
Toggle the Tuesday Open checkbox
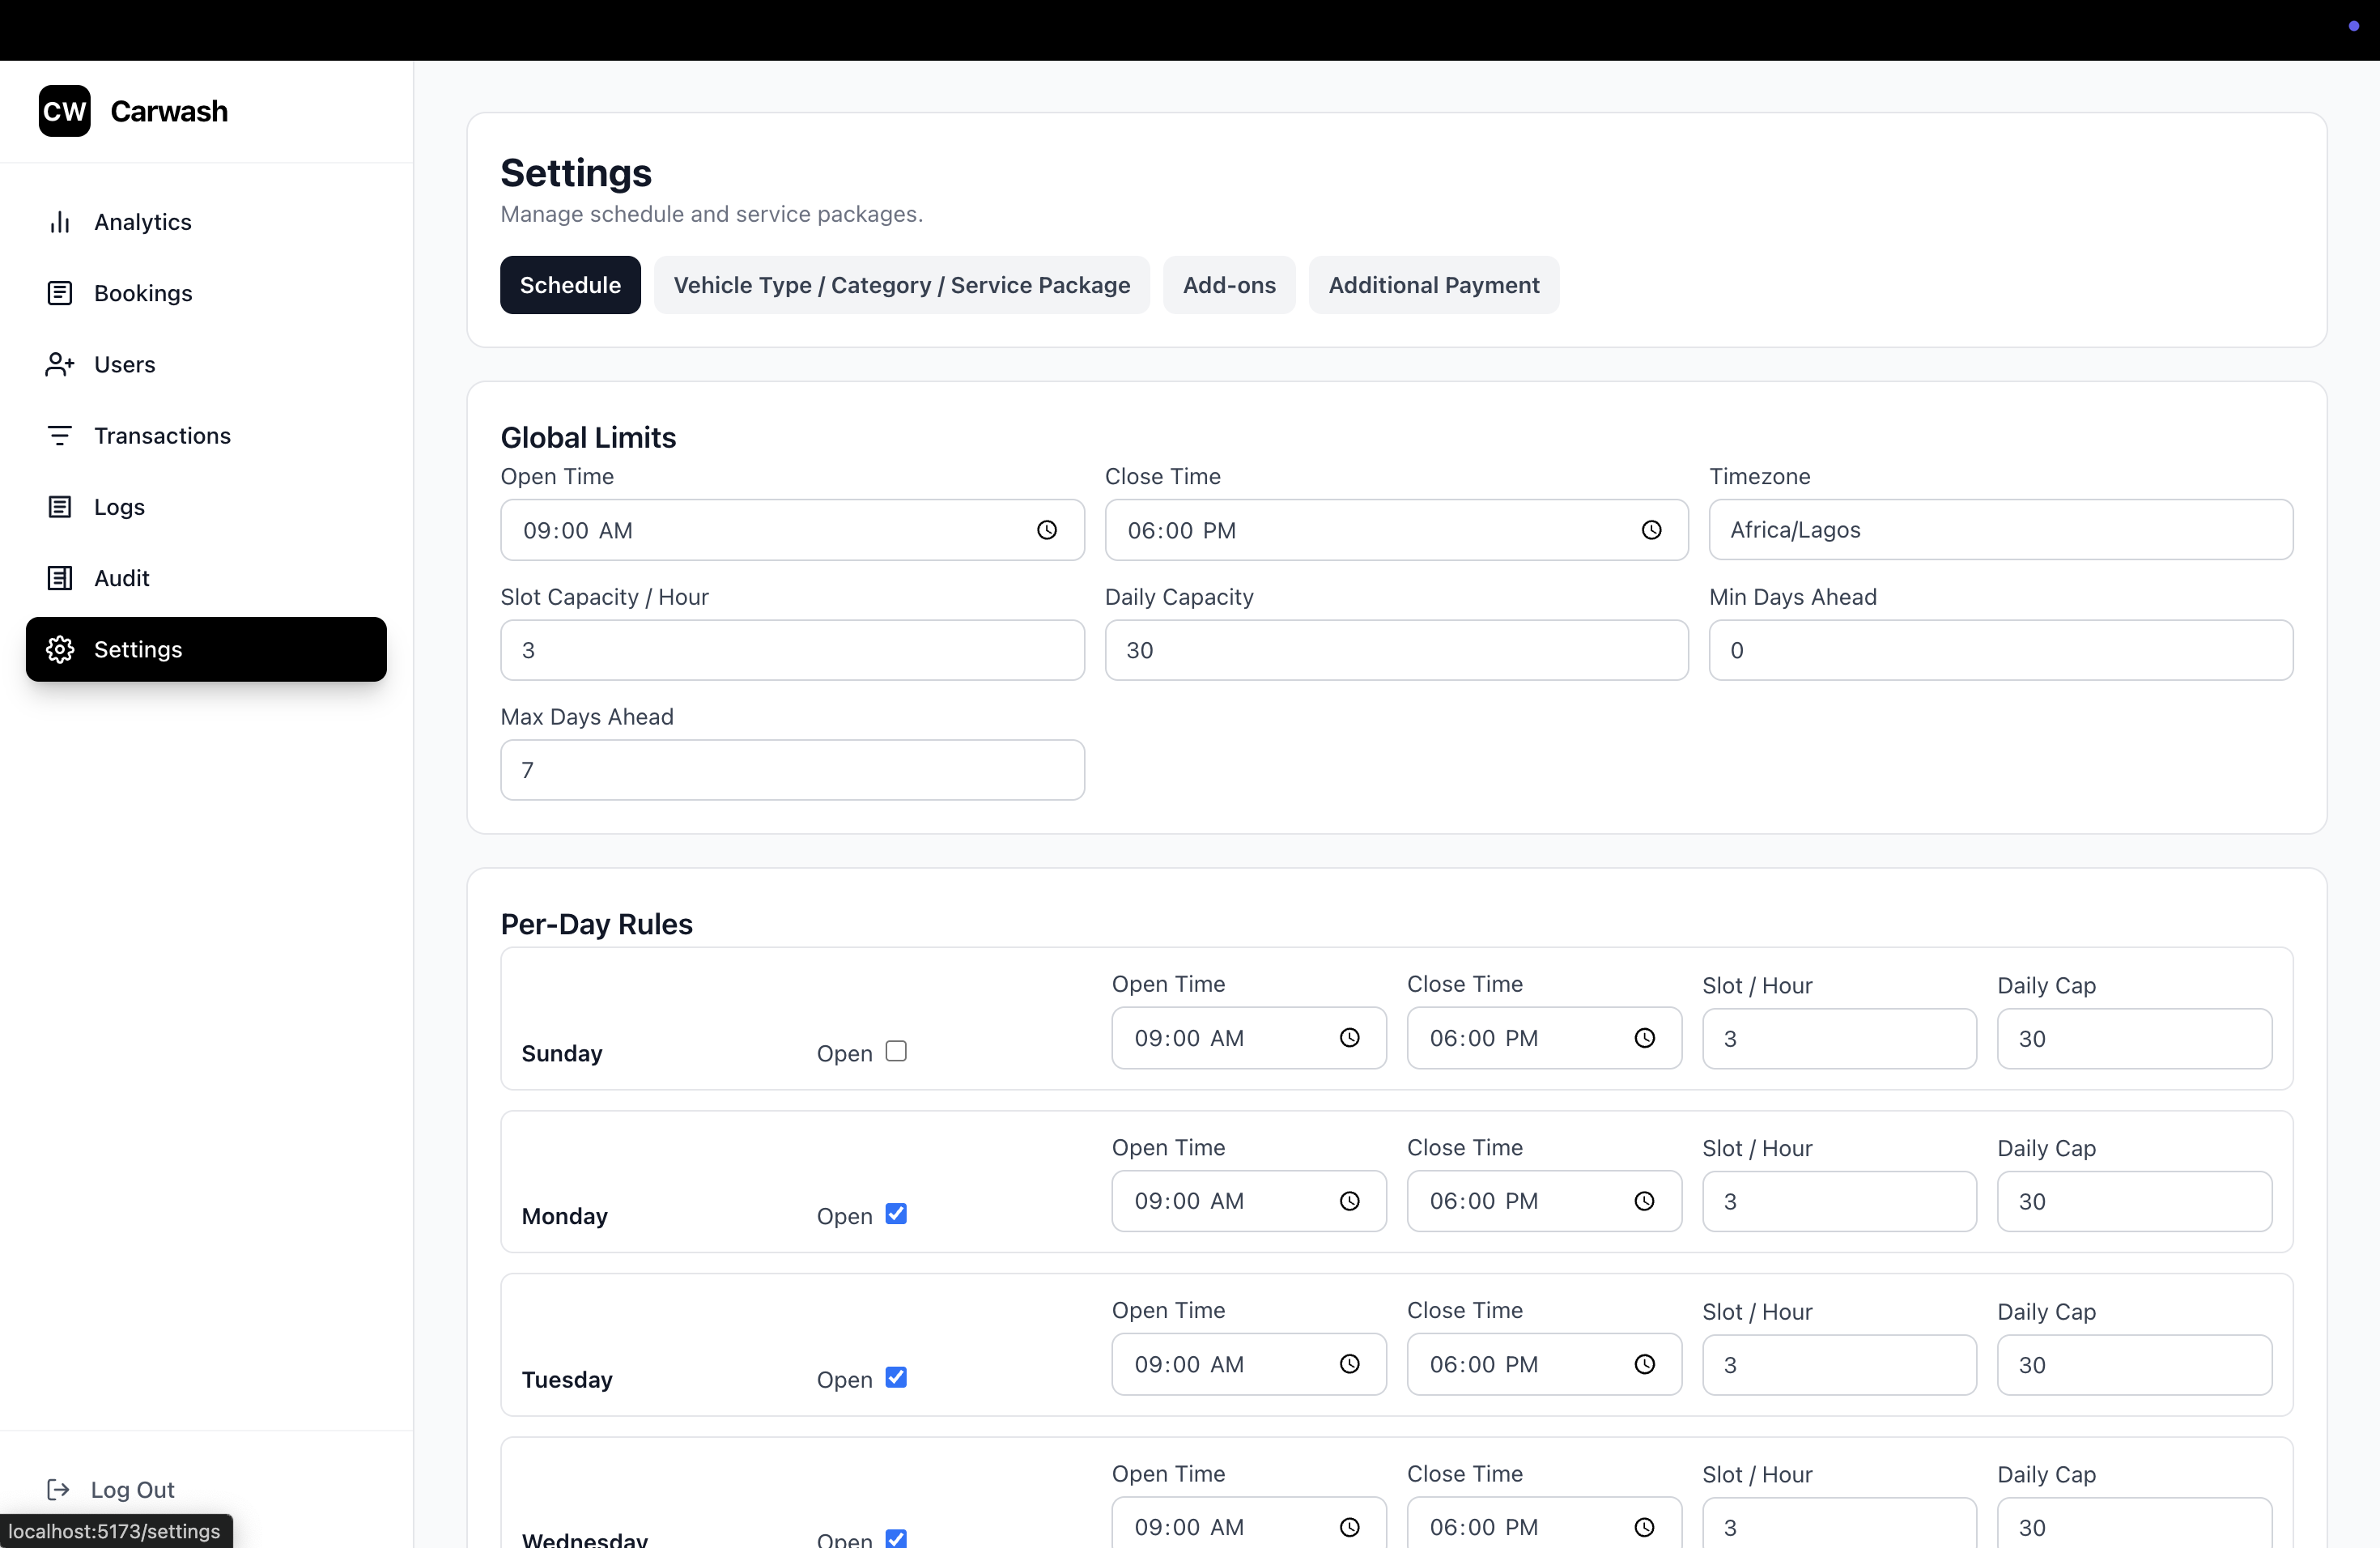[896, 1377]
